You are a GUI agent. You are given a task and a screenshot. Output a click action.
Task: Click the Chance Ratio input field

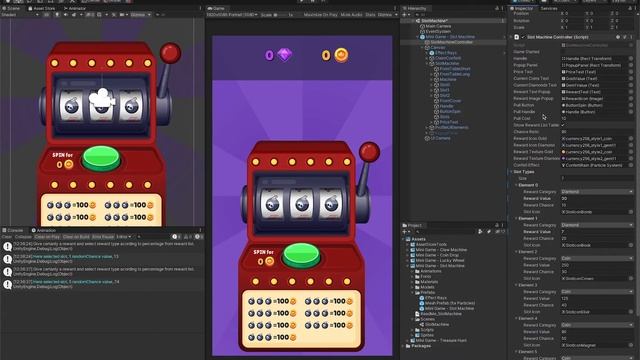tap(597, 132)
